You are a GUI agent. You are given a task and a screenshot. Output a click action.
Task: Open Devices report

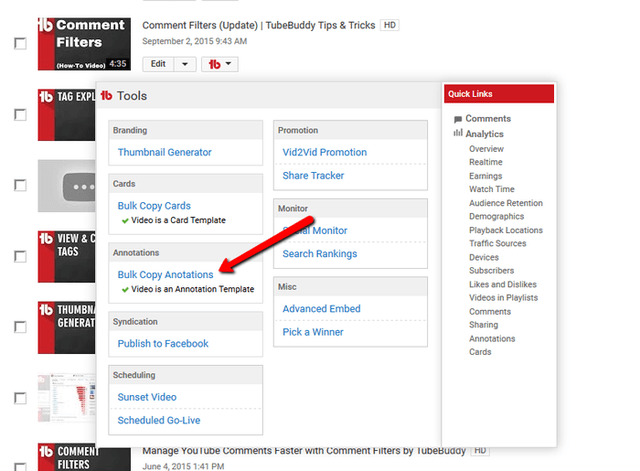484,257
